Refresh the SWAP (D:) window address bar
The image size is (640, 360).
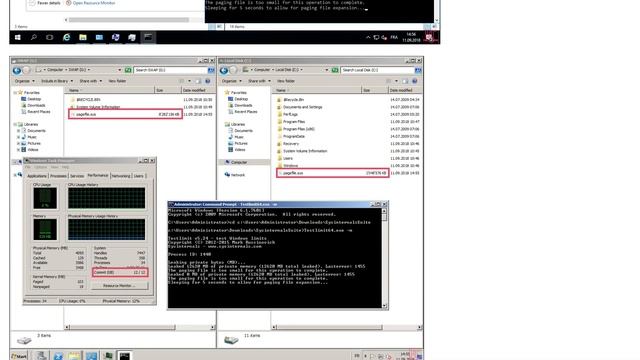(x=128, y=70)
